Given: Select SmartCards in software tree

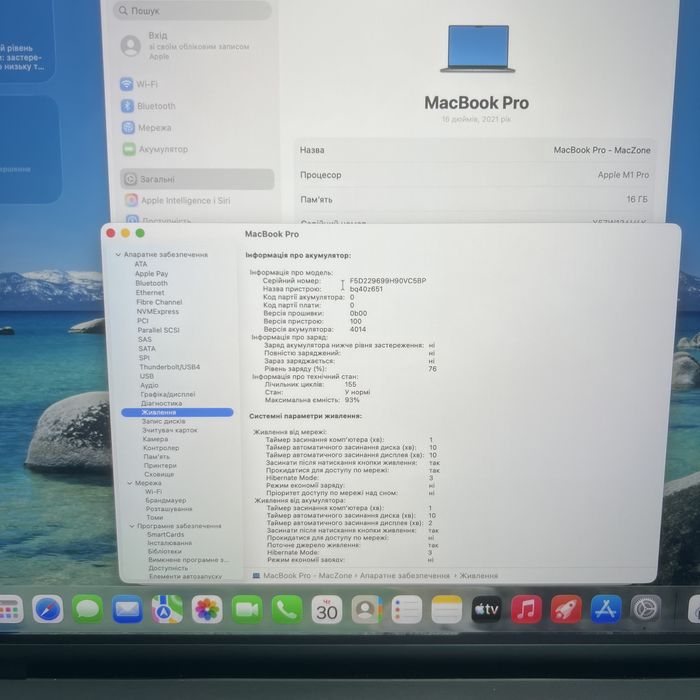Looking at the screenshot, I should click(x=166, y=534).
